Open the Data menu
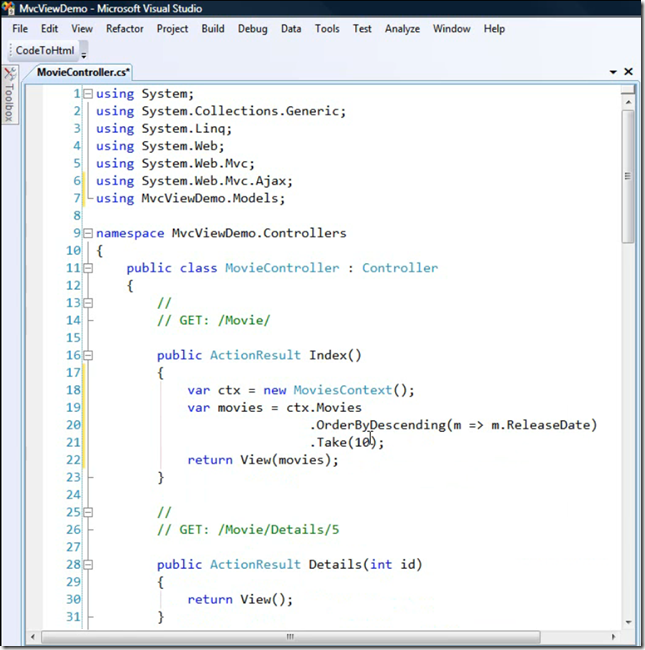 [x=291, y=29]
